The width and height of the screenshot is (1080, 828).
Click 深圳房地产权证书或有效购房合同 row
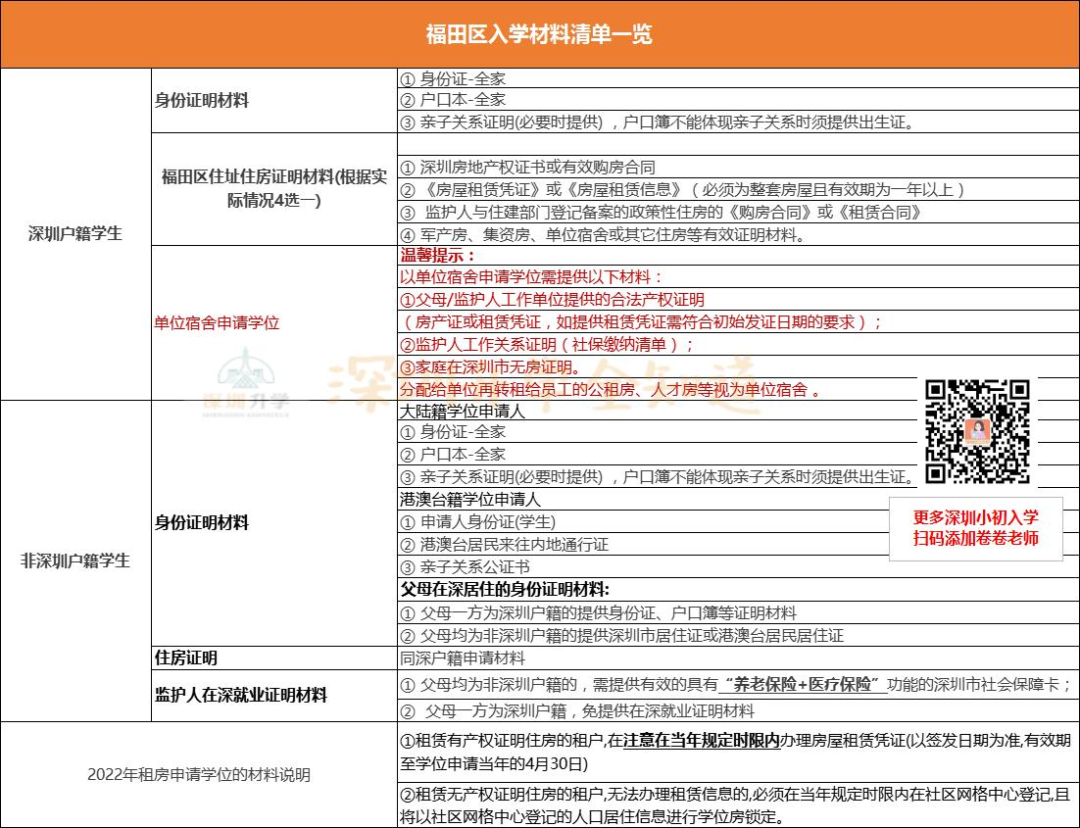[738, 167]
